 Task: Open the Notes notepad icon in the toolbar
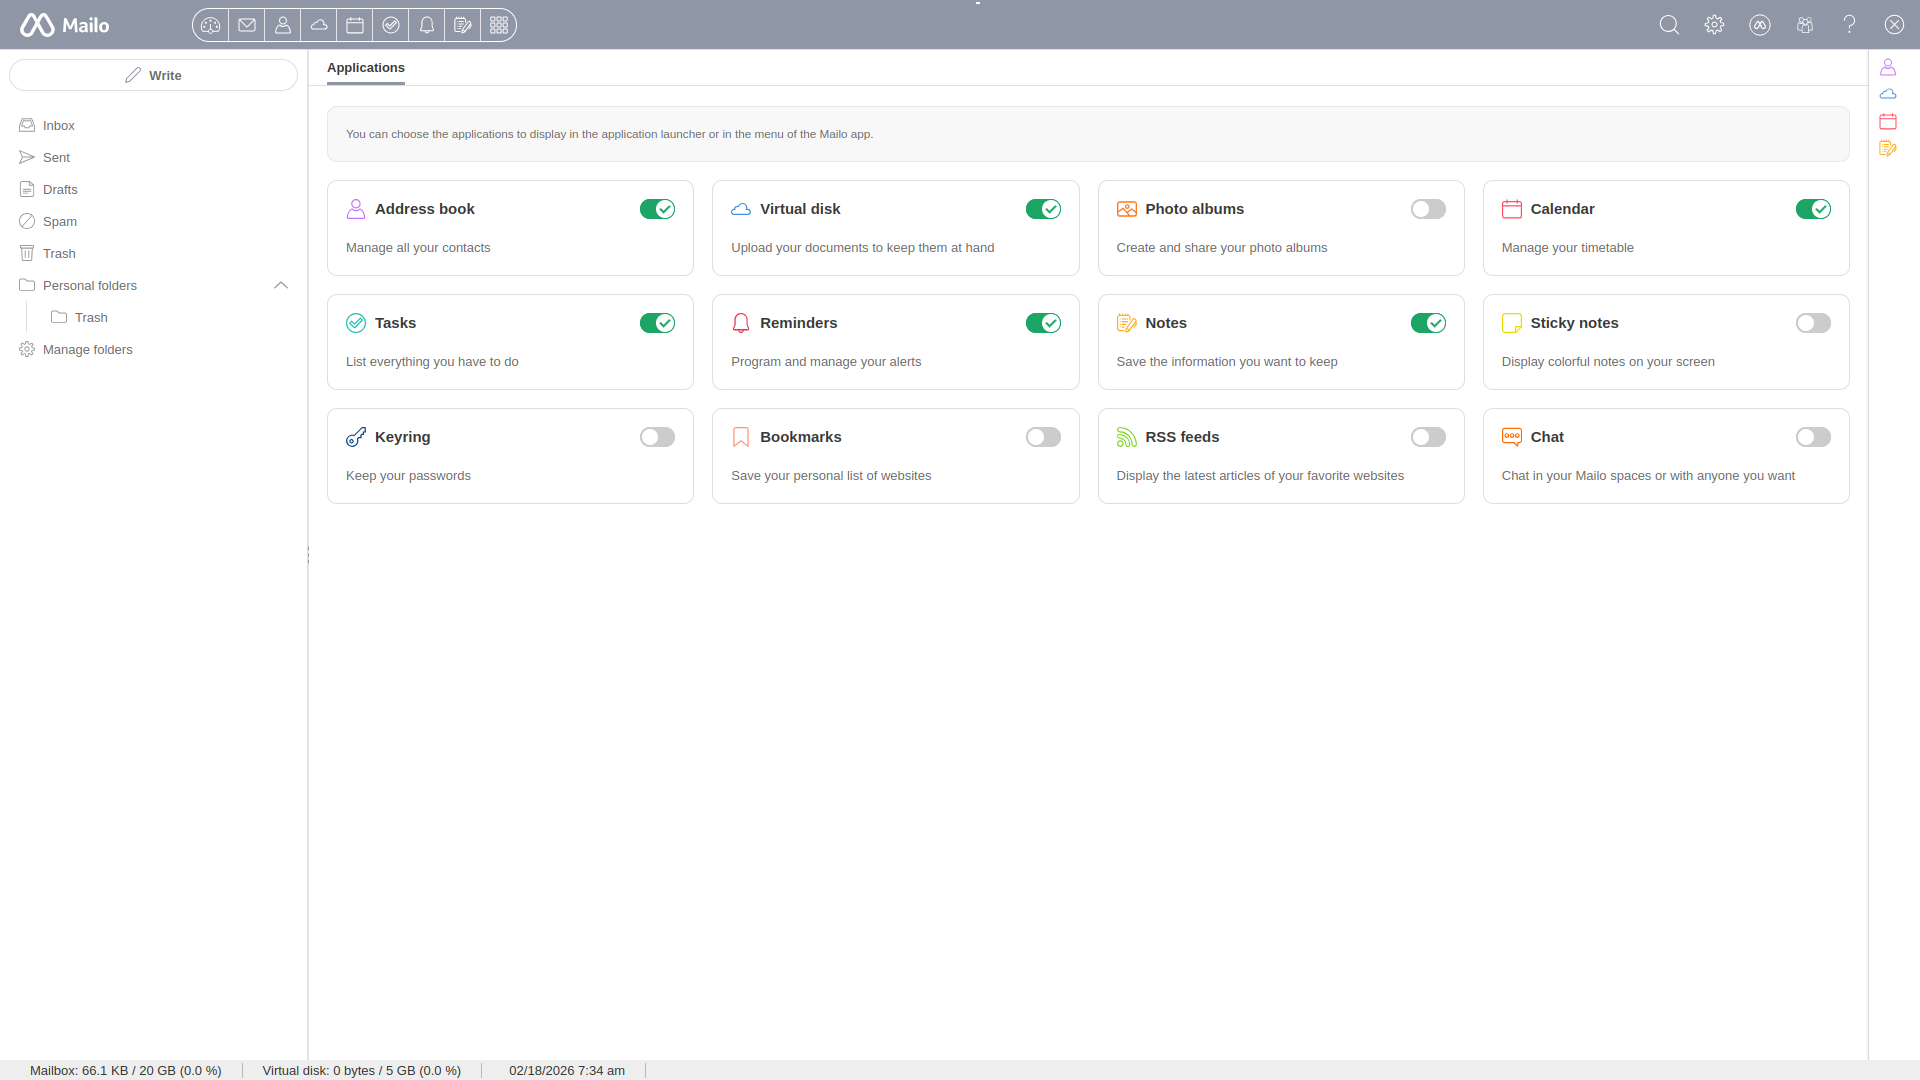pos(462,25)
